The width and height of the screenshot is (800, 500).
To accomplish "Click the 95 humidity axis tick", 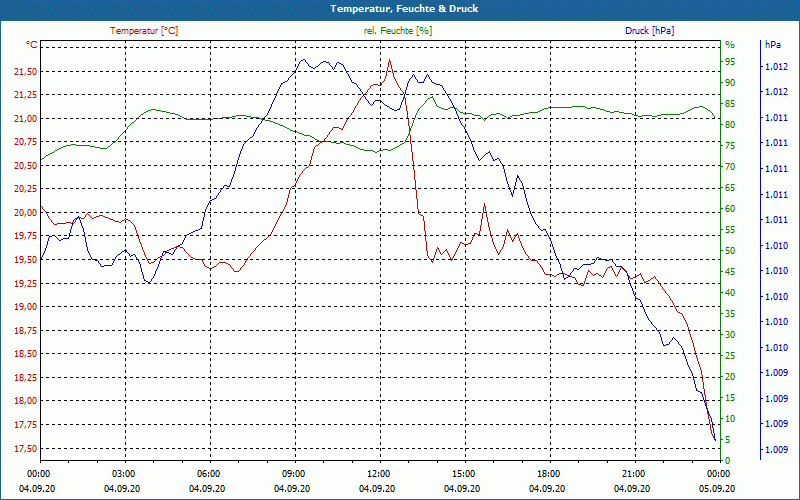I will pyautogui.click(x=730, y=62).
